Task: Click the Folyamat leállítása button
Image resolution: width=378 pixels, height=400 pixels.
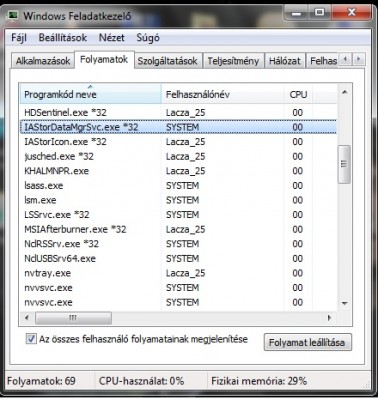Action: tap(307, 342)
